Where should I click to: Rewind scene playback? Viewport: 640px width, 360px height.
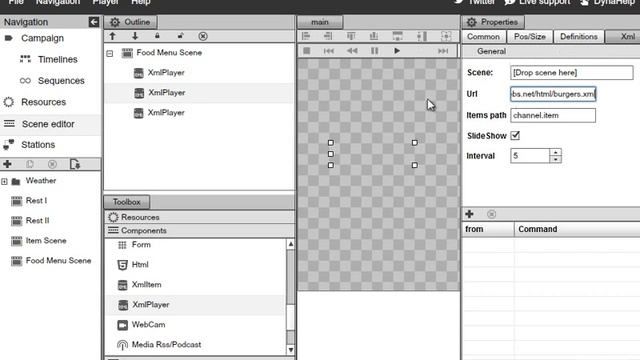(352, 51)
